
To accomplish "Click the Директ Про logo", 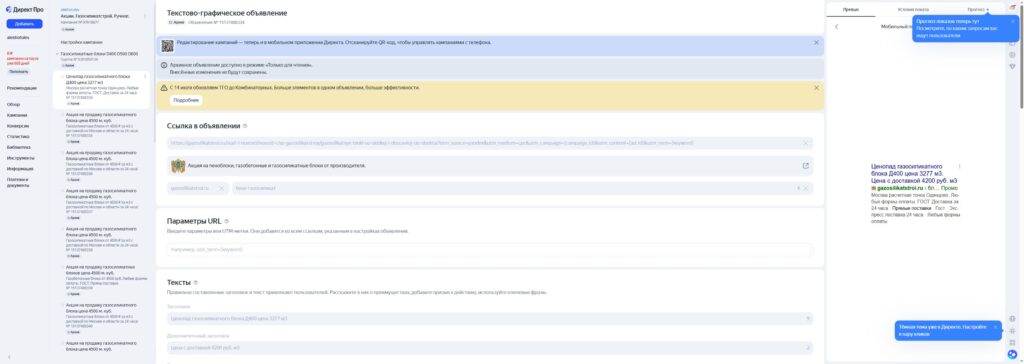I will click(x=24, y=10).
